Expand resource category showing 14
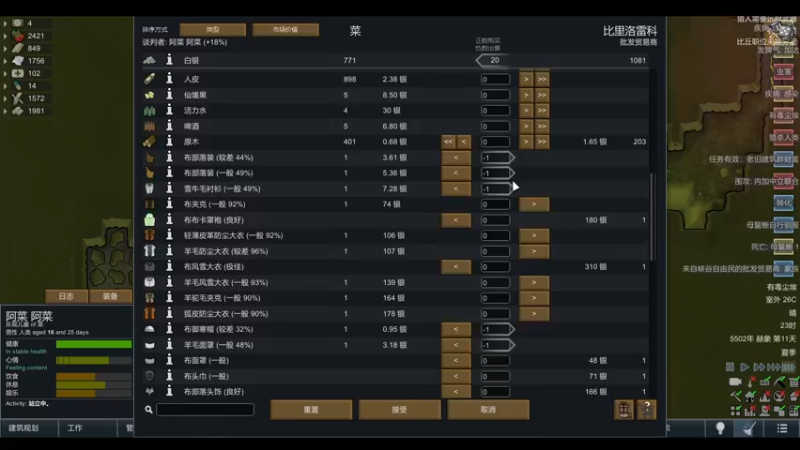 click(x=5, y=86)
